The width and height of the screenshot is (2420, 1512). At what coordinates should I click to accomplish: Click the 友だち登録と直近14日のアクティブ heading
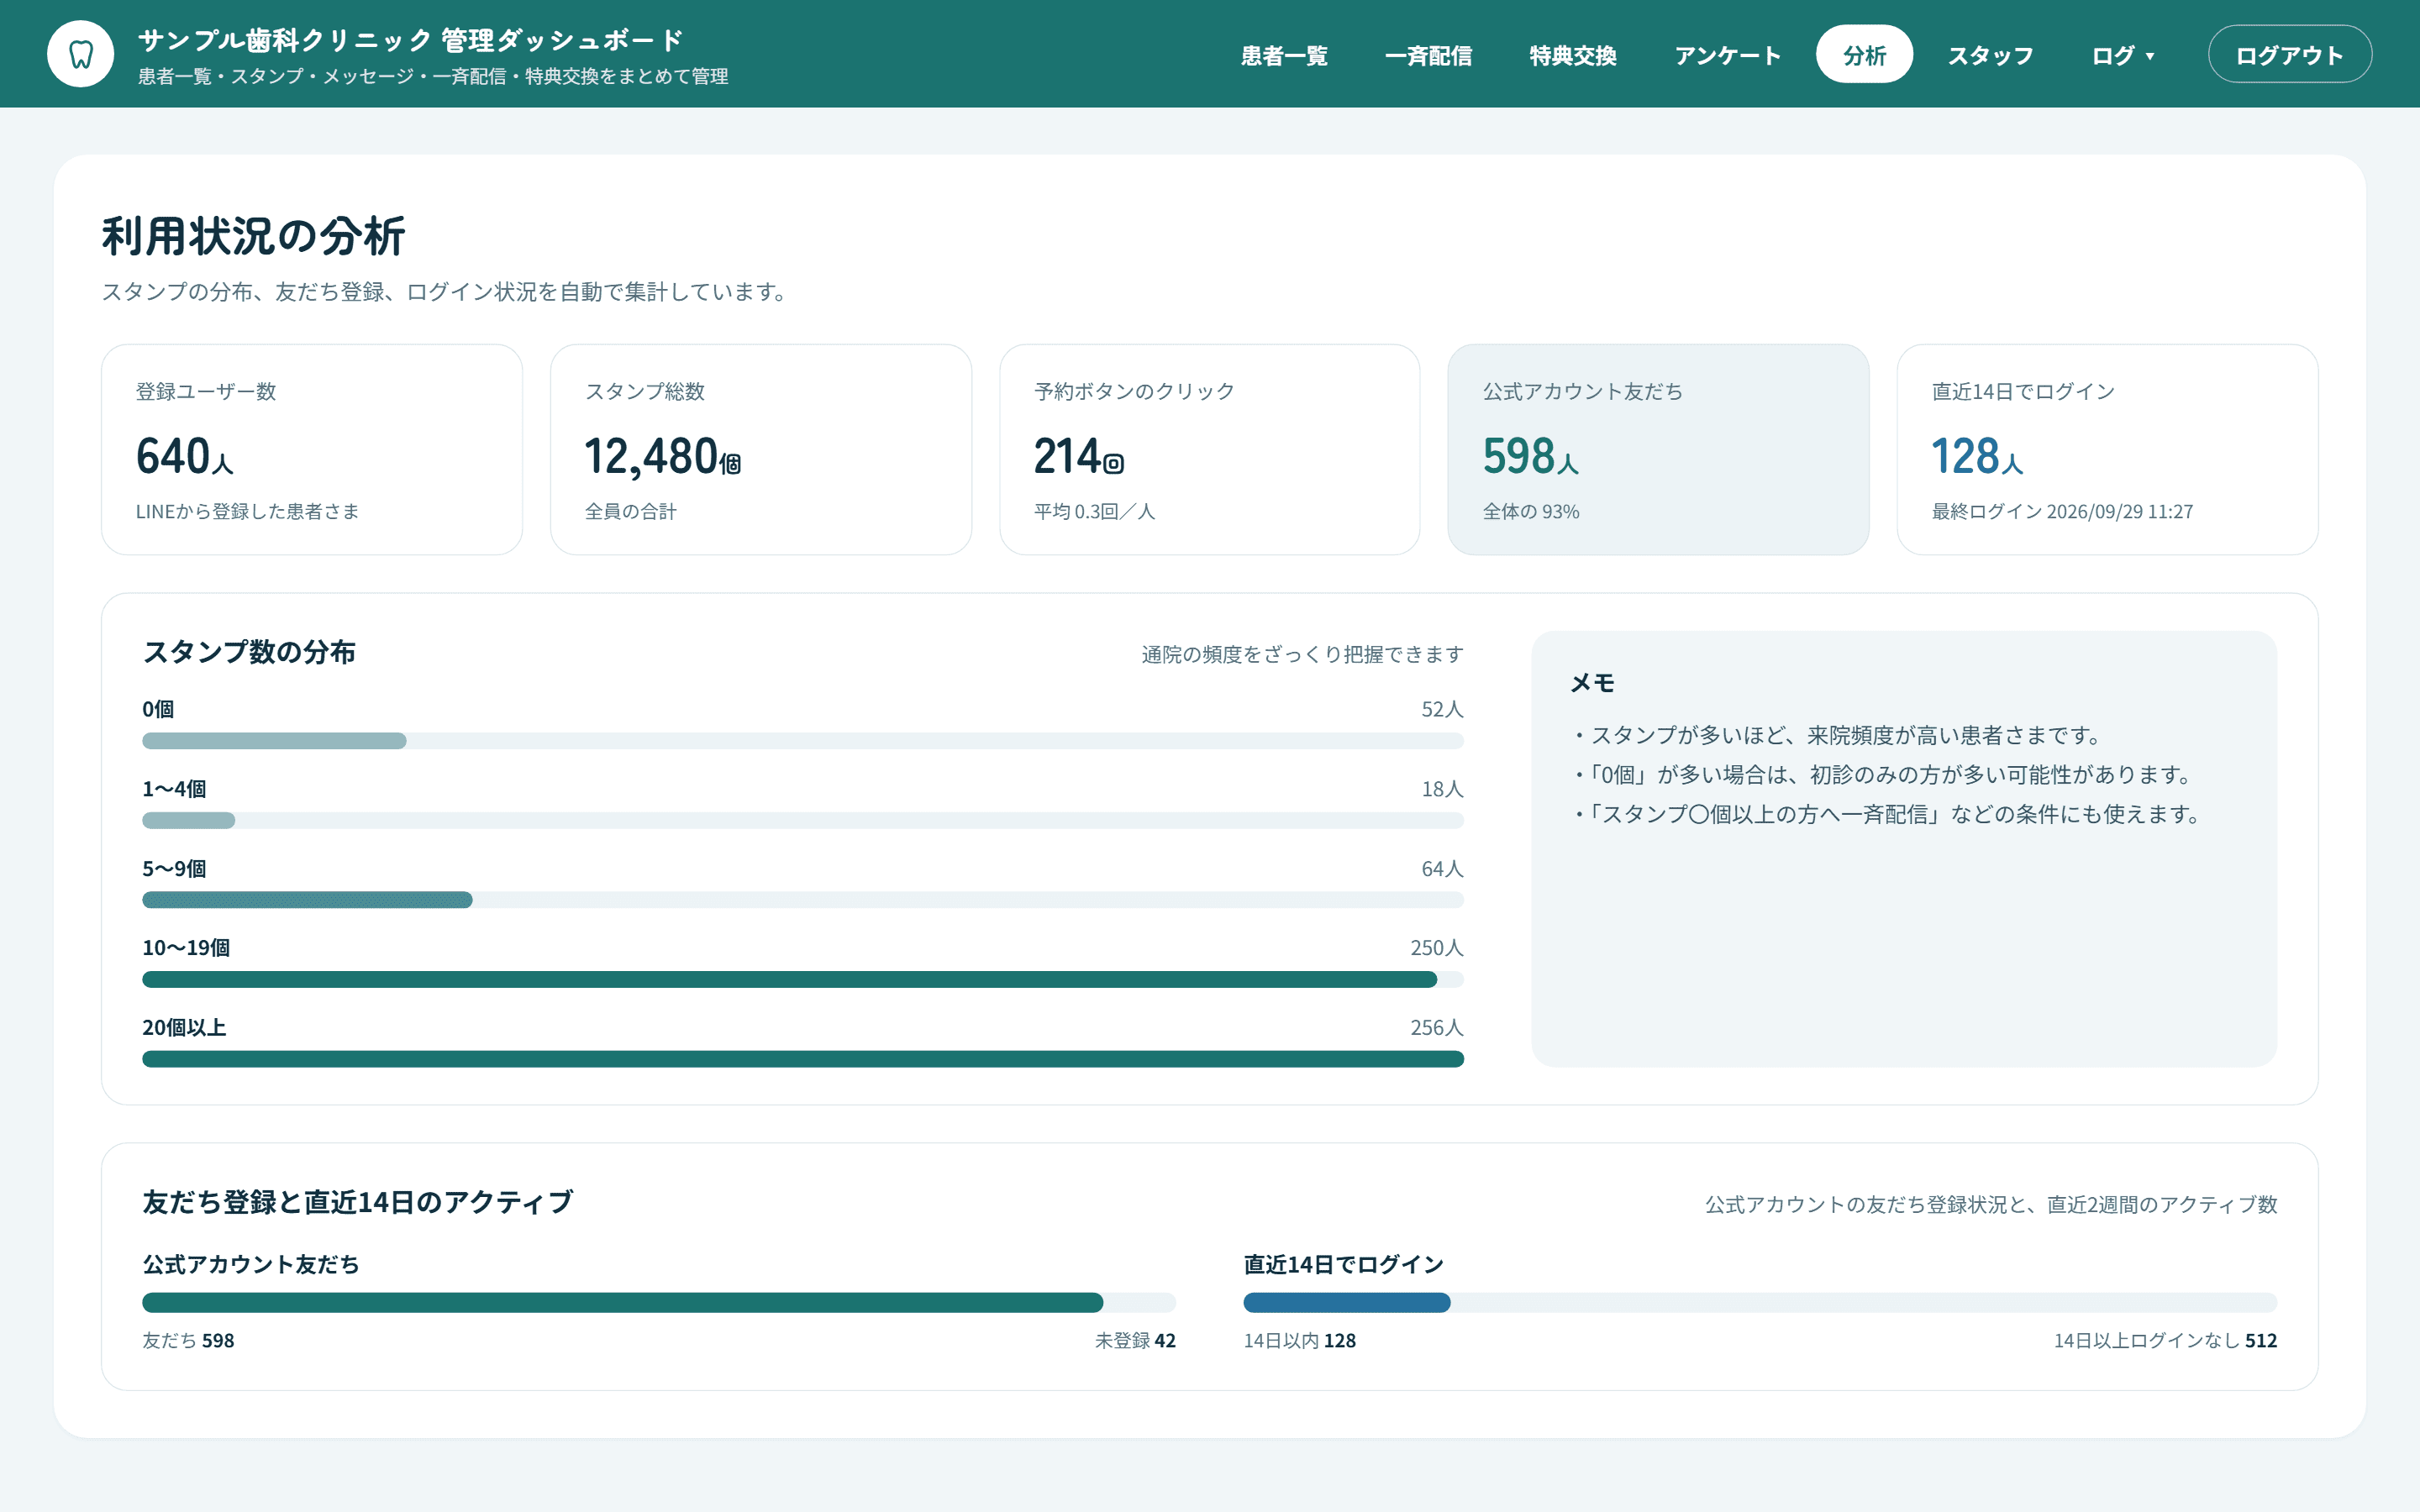(x=358, y=1202)
